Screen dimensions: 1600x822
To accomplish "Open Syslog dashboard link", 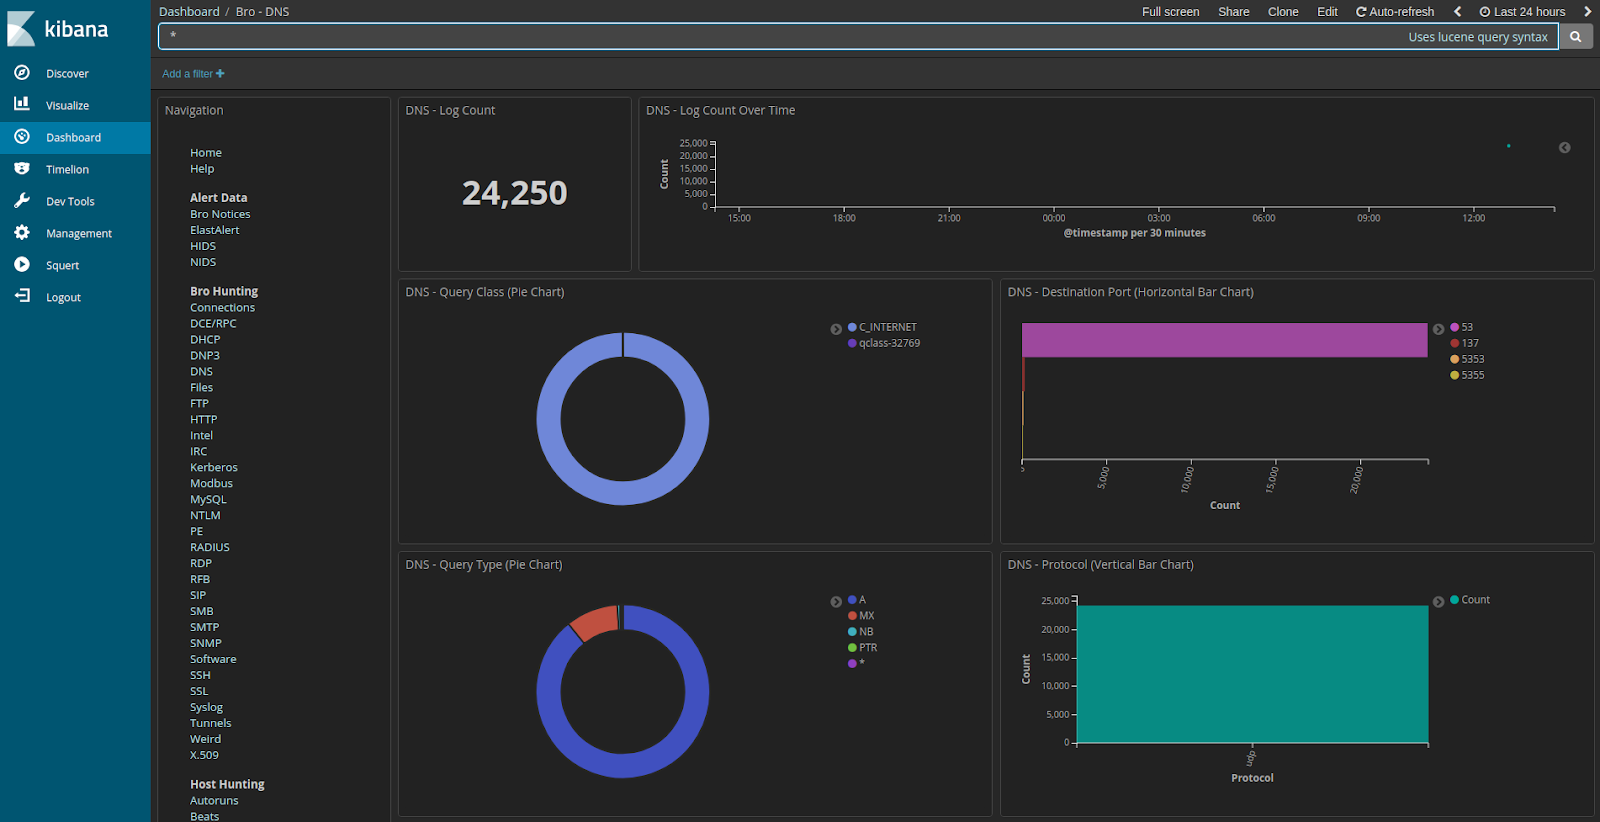I will [x=206, y=708].
